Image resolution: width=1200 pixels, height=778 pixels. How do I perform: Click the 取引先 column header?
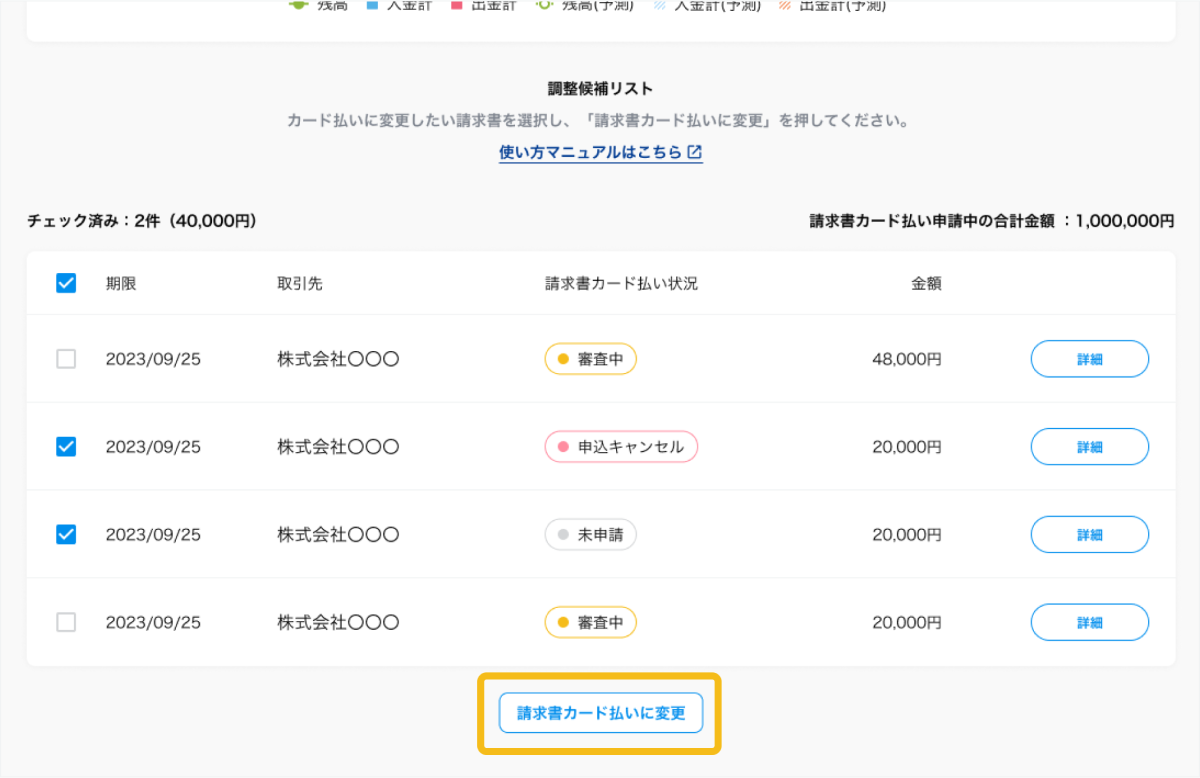(300, 283)
